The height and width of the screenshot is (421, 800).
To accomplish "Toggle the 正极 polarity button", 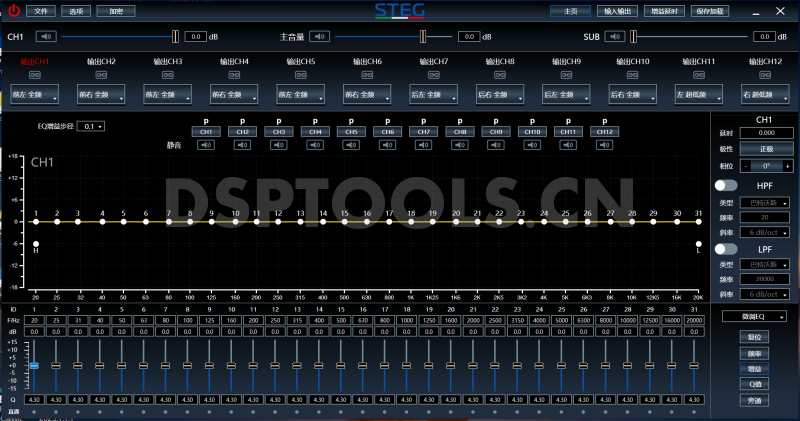I will [767, 148].
